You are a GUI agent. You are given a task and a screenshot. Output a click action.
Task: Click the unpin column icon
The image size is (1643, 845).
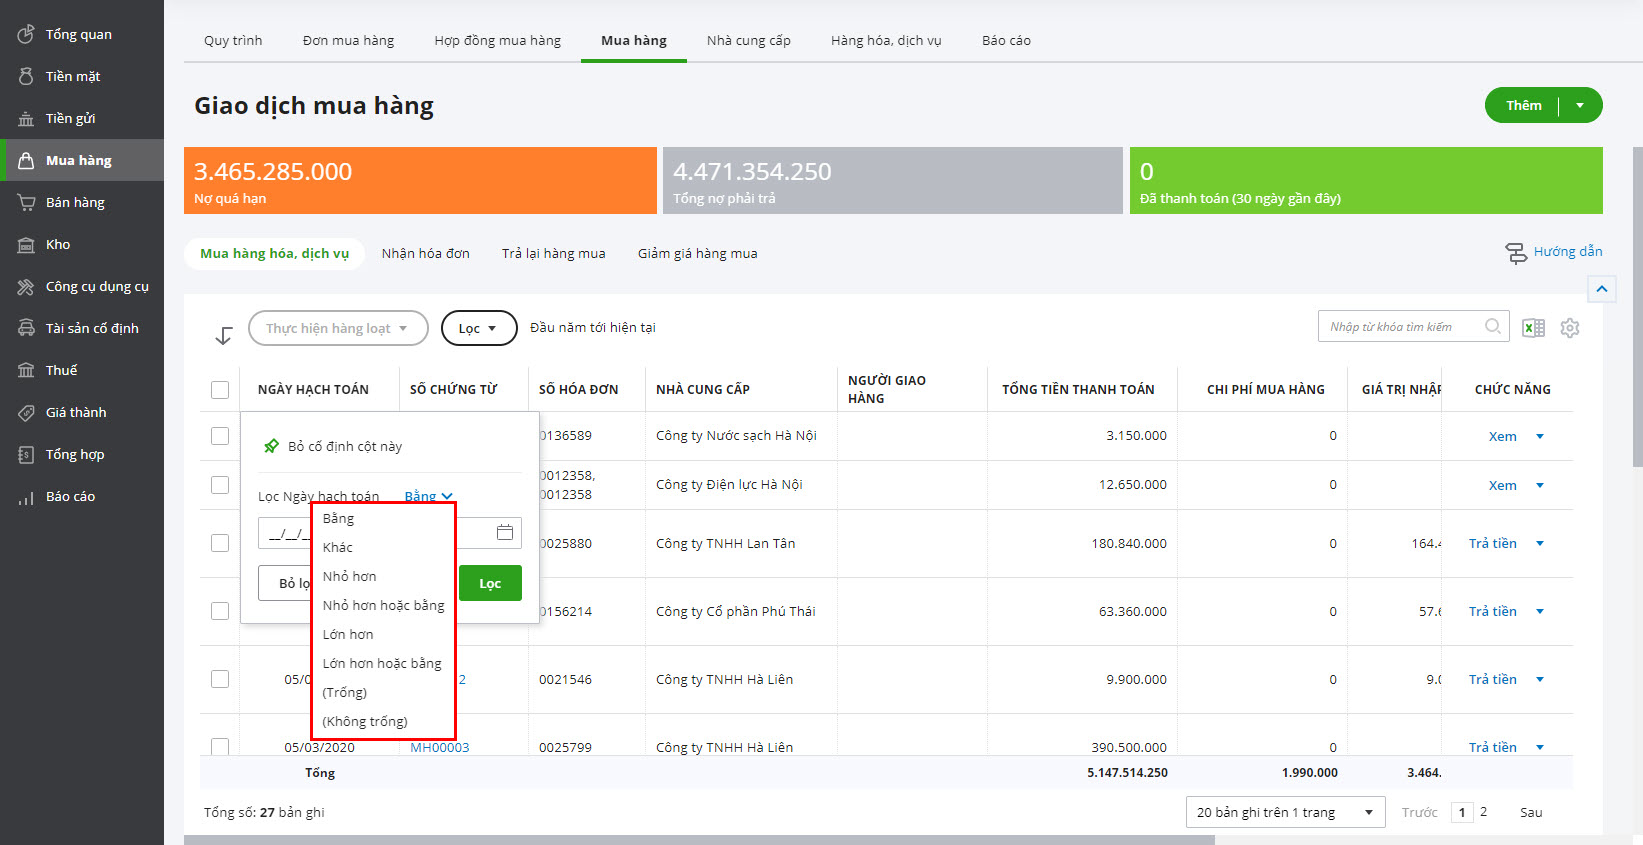[x=271, y=446]
